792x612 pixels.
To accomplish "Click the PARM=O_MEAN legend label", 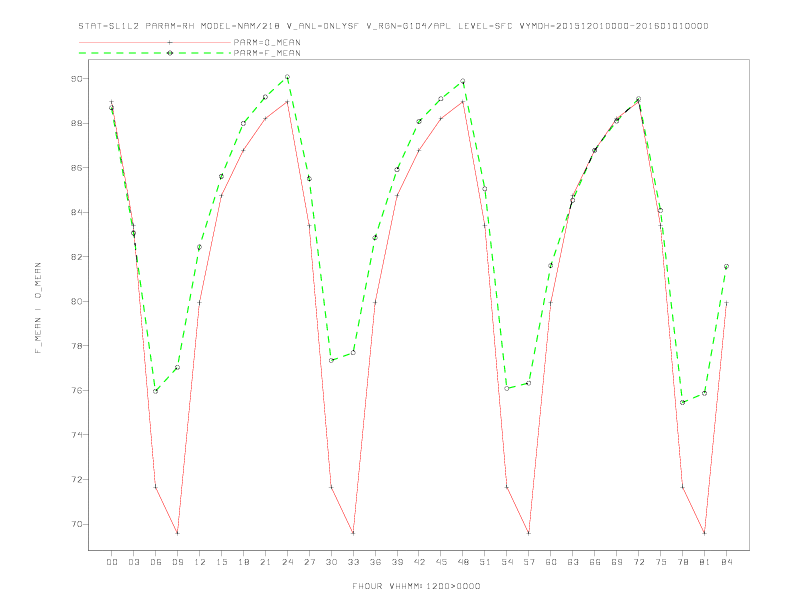I will 267,42.
